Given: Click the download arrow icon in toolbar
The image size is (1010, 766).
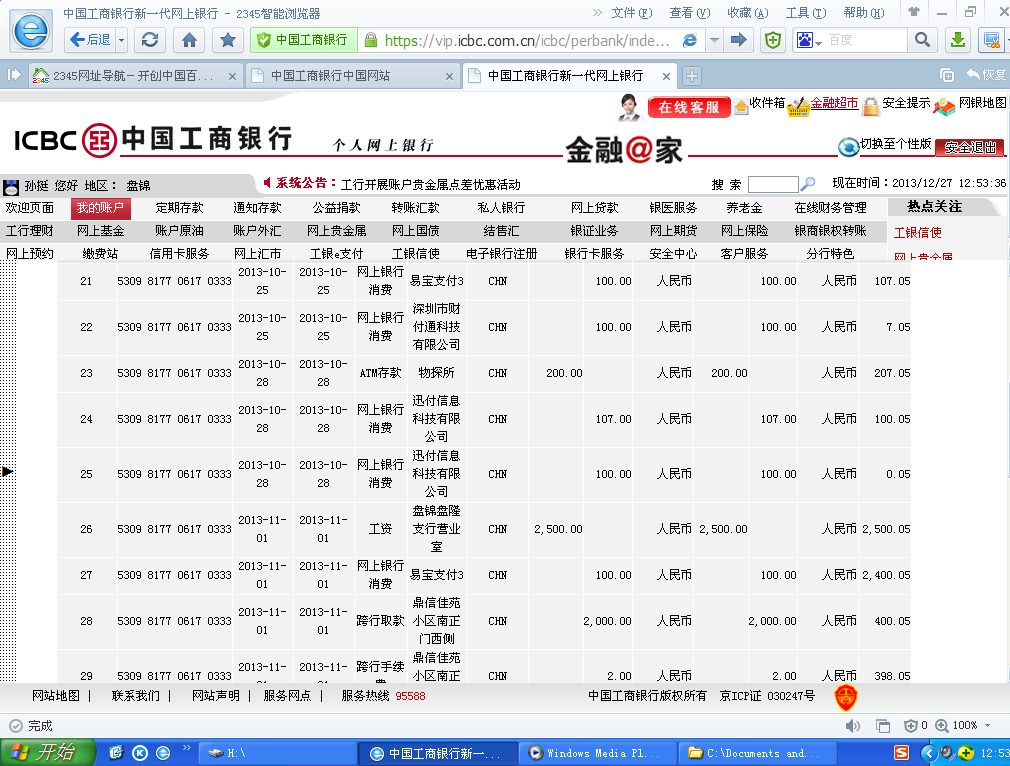Looking at the screenshot, I should tap(957, 40).
